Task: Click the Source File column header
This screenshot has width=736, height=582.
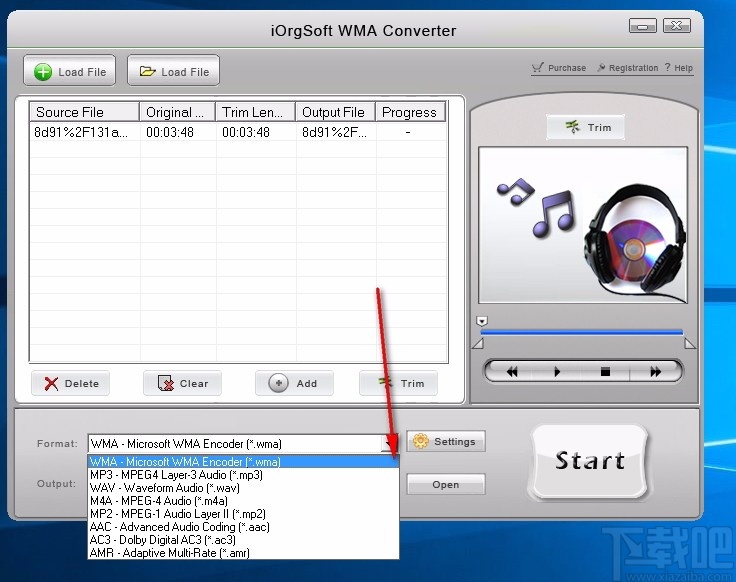Action: tap(84, 112)
